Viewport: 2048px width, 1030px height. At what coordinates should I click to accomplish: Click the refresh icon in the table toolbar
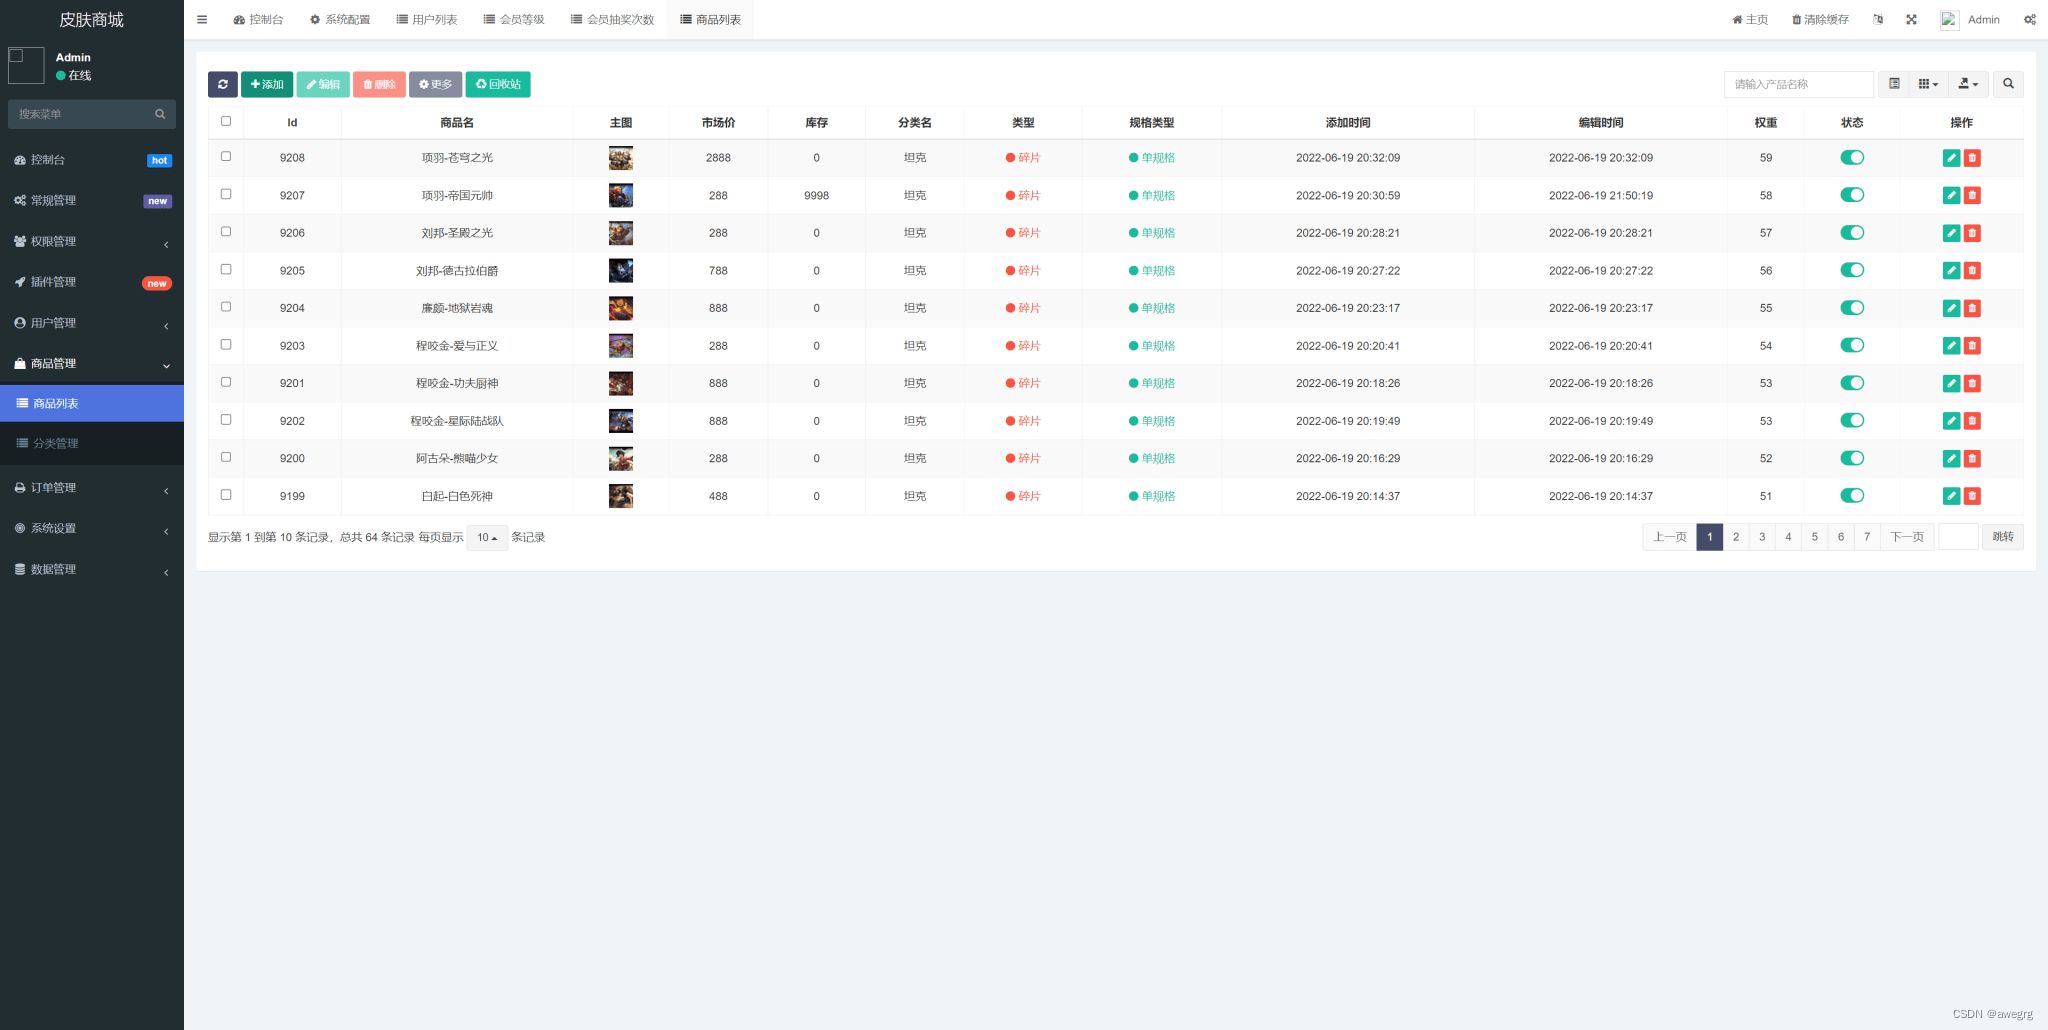click(222, 85)
